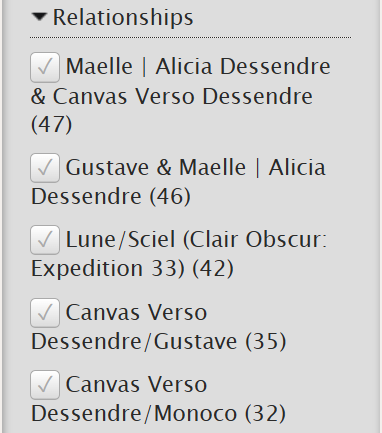Click the 'Dessendre/Monoco (32)' label line
This screenshot has width=382, height=433.
tap(158, 414)
